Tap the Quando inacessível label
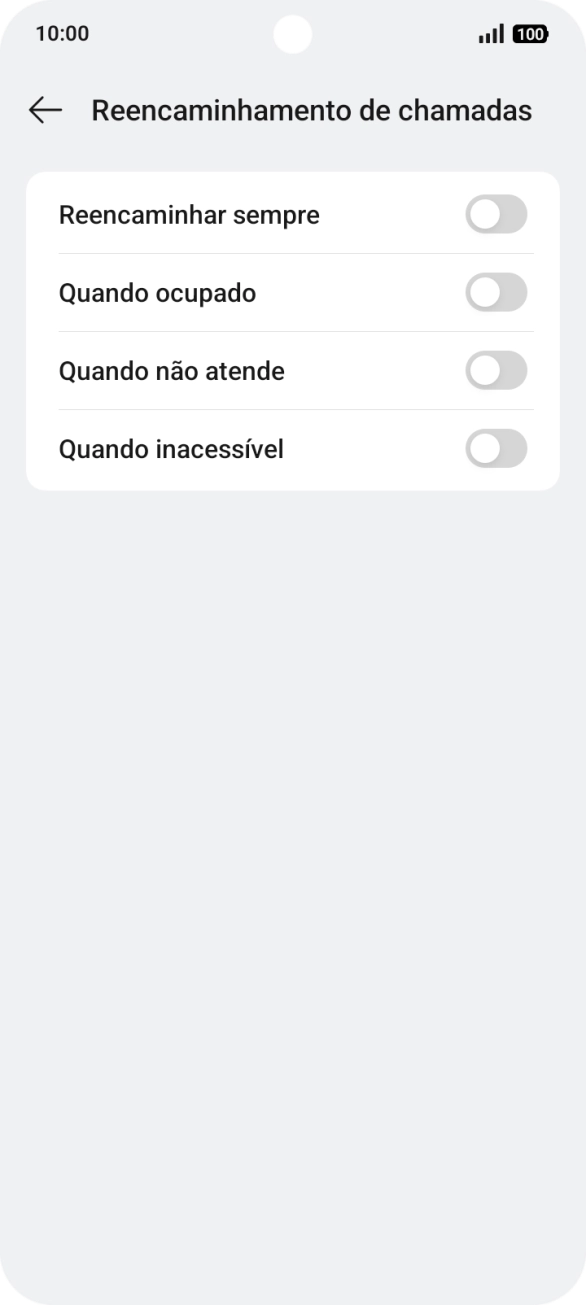 (171, 448)
